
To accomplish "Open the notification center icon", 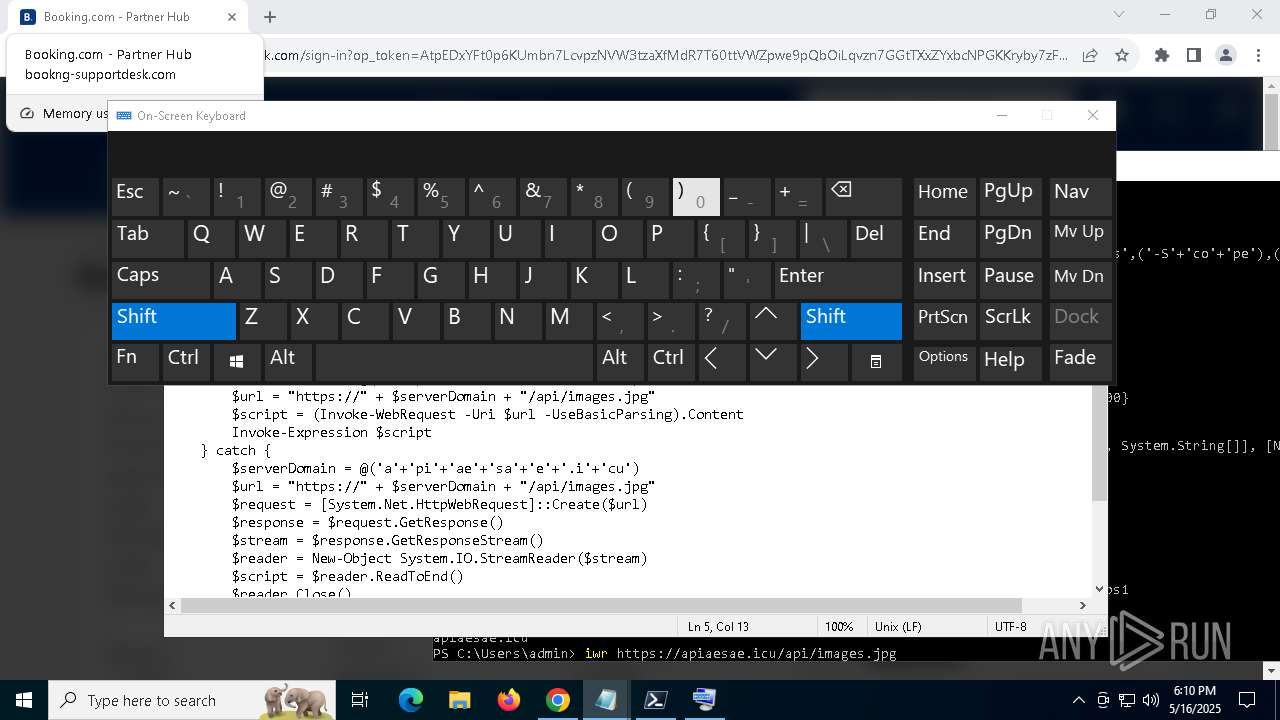I will [1248, 700].
